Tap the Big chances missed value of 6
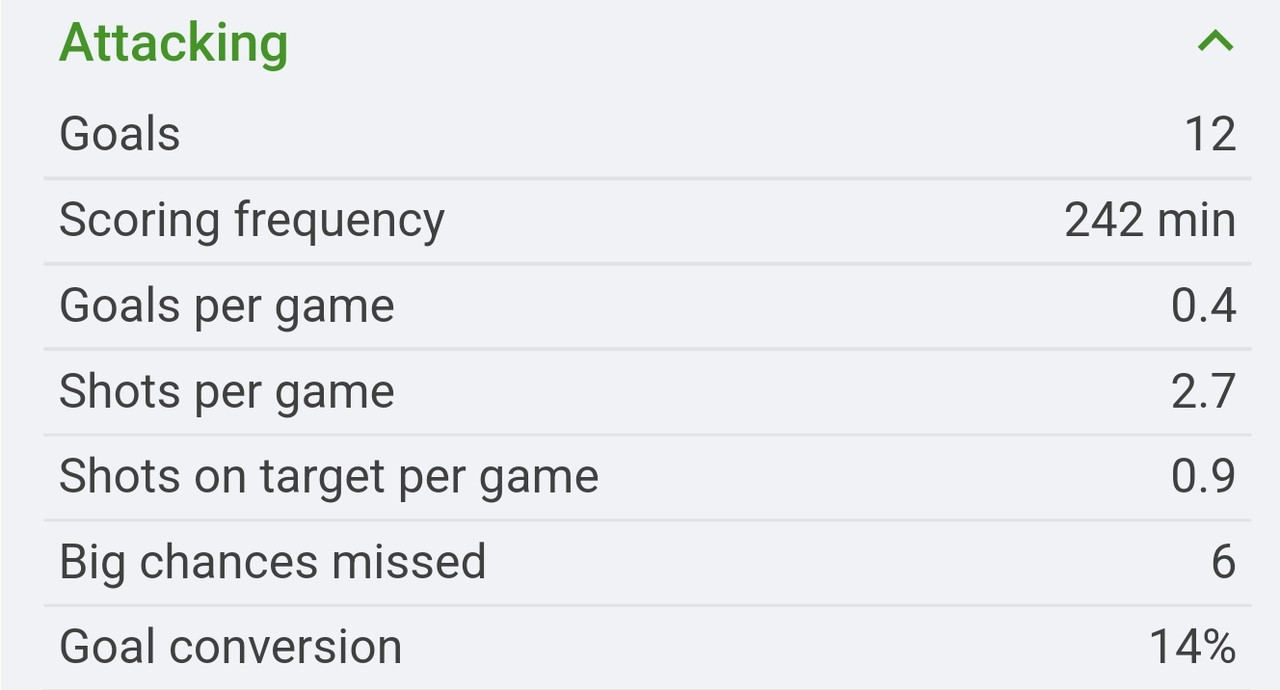This screenshot has height=690, width=1280. [x=1224, y=562]
